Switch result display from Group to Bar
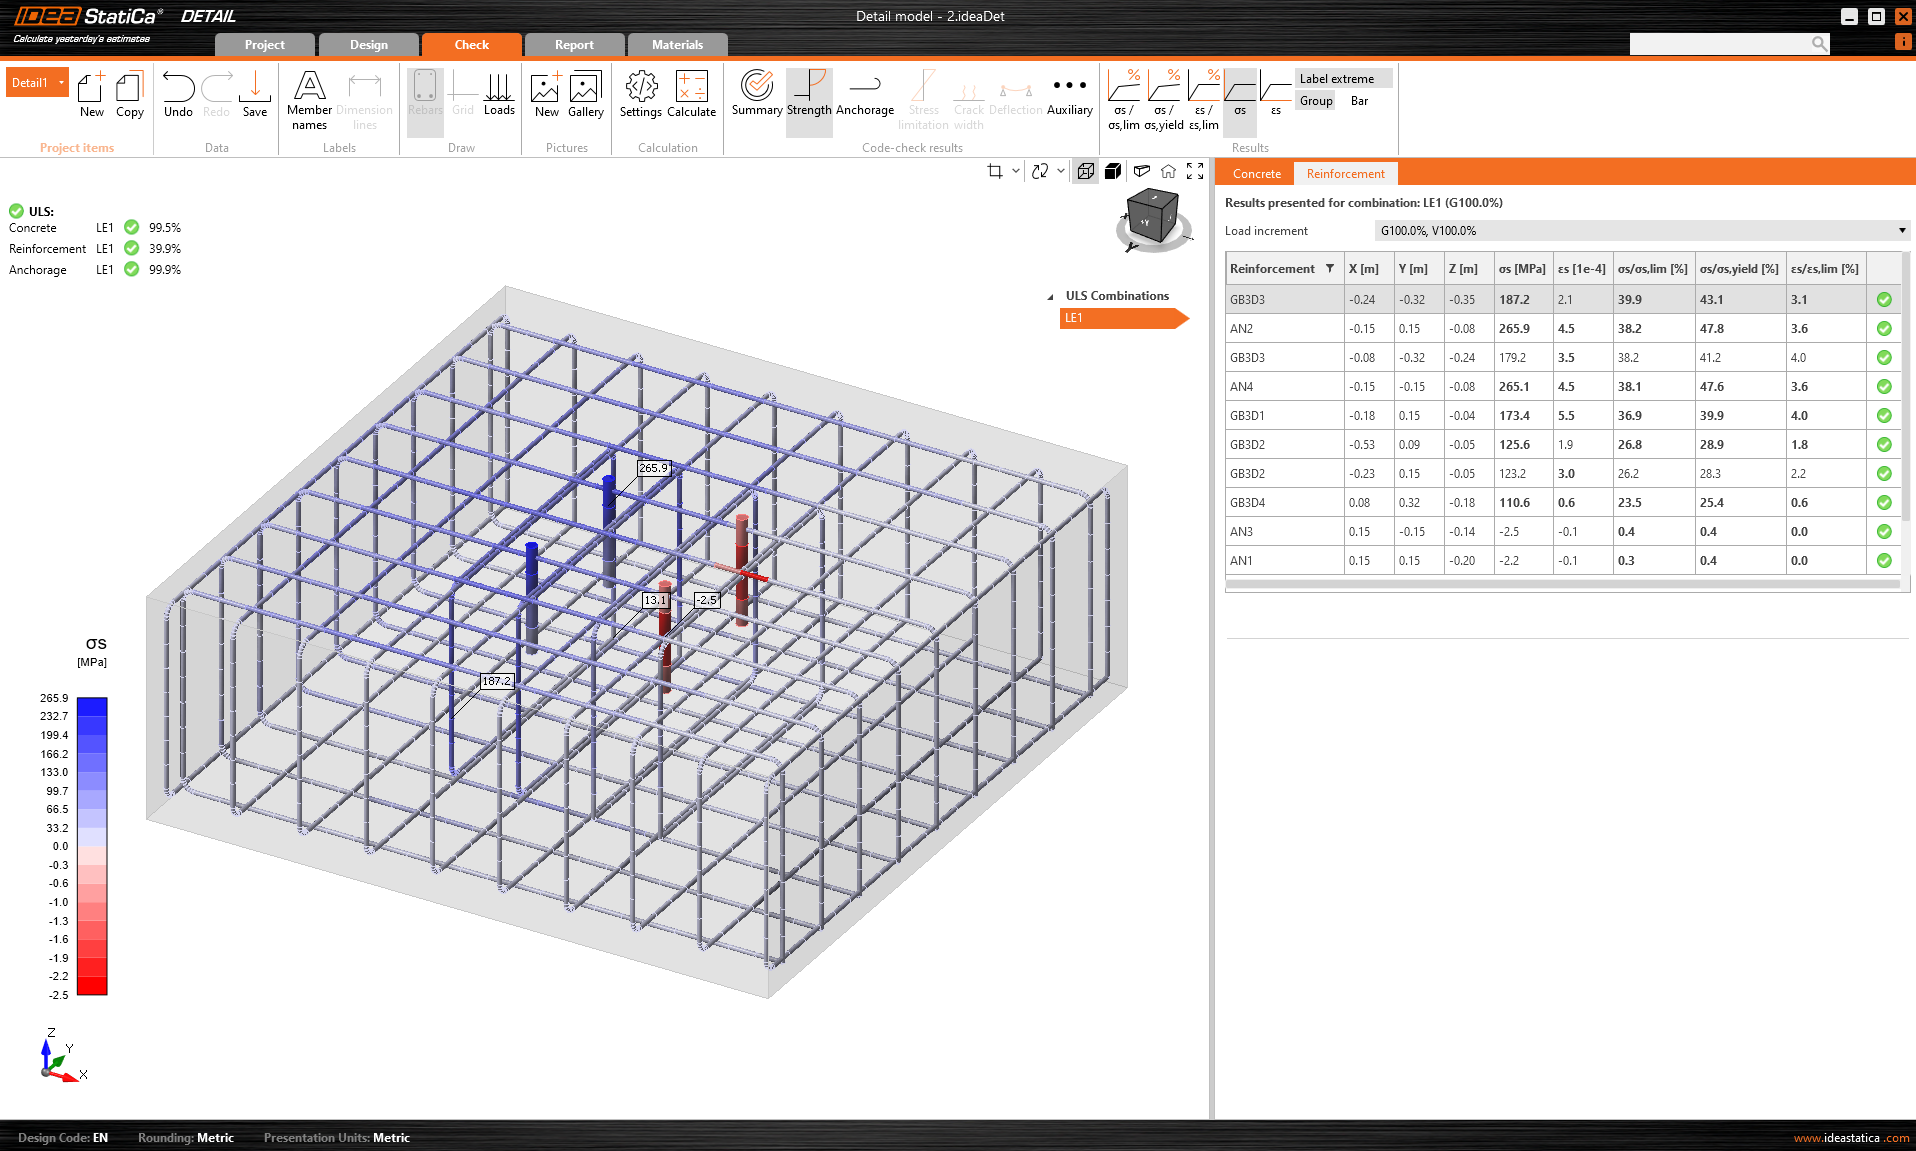Screen dimensions: 1916x1151 1359,100
